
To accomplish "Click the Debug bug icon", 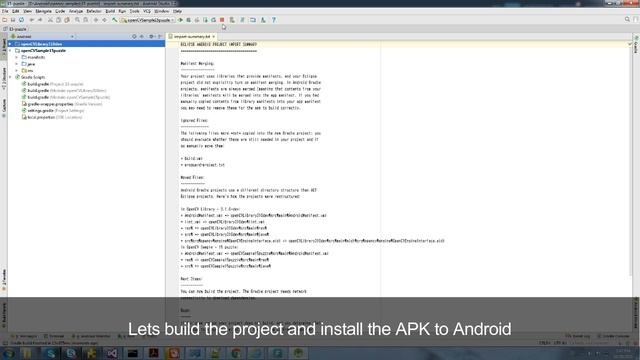I will point(189,20).
